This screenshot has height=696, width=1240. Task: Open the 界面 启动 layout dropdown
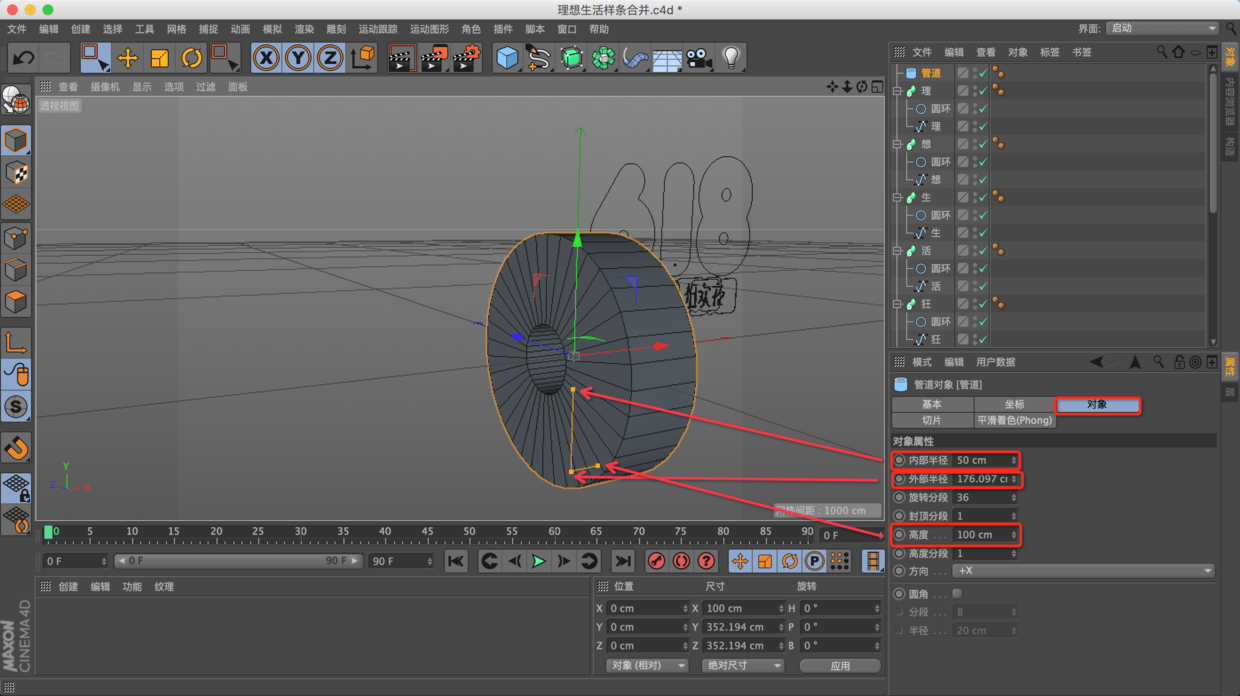(1164, 28)
